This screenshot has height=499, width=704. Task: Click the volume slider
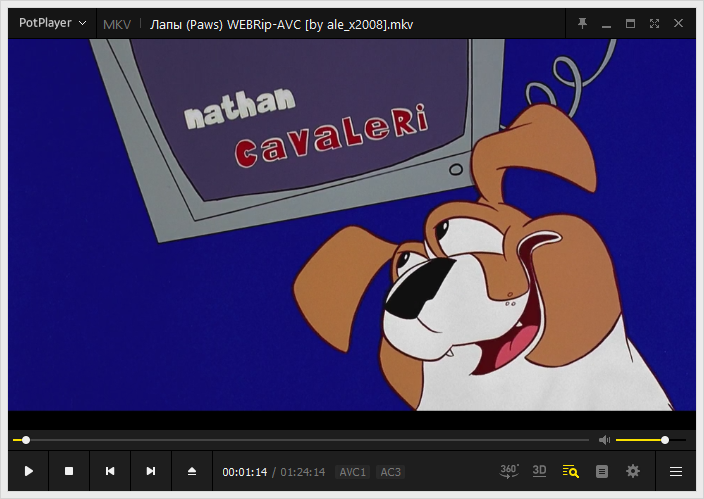point(651,440)
